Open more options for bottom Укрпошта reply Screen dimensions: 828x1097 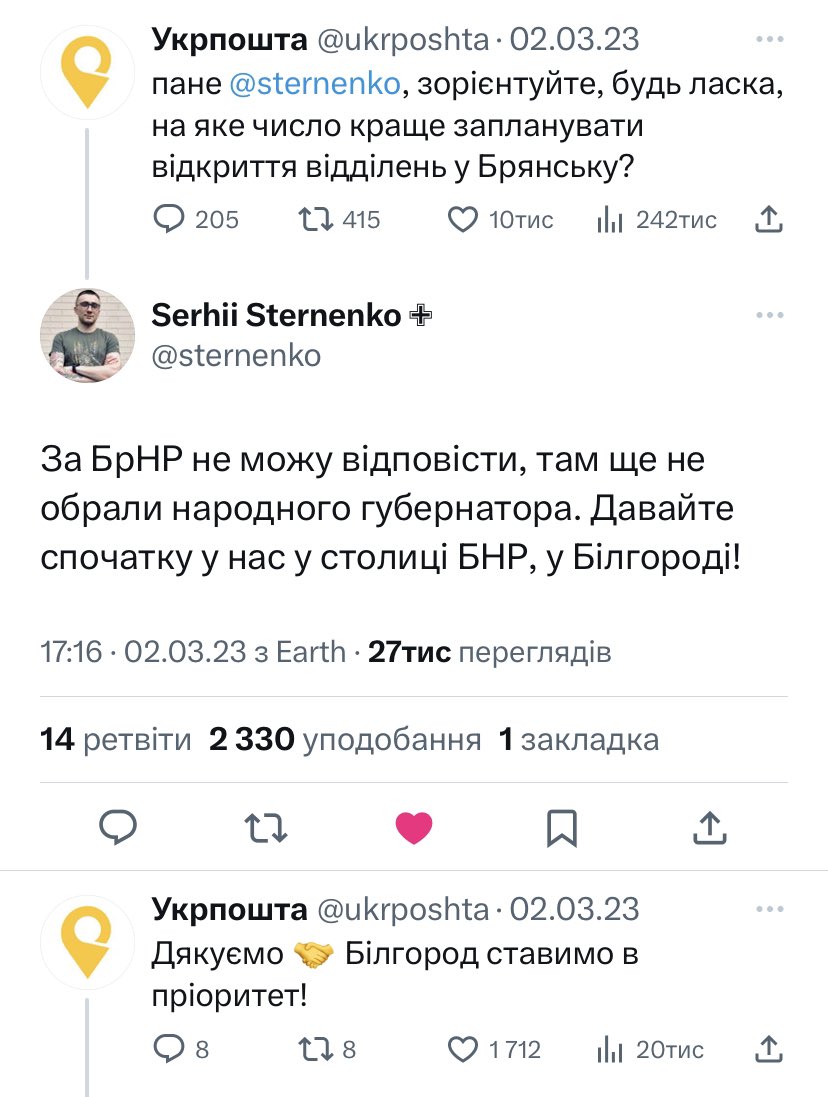pos(769,910)
